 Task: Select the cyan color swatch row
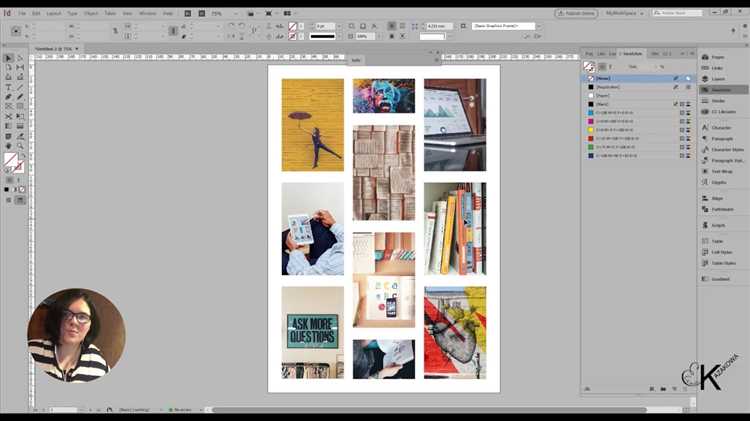[x=638, y=113]
